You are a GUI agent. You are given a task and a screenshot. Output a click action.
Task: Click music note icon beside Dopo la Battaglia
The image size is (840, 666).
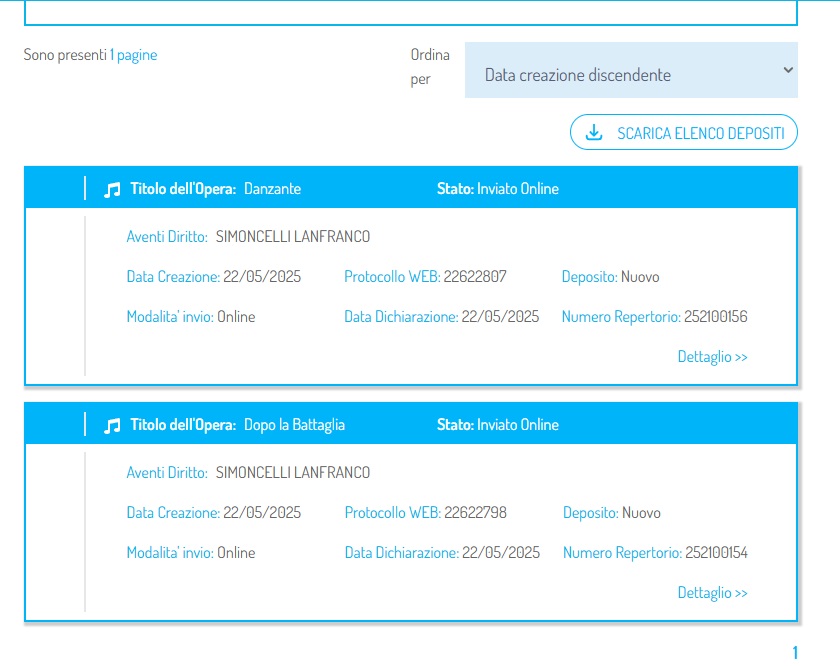click(112, 426)
